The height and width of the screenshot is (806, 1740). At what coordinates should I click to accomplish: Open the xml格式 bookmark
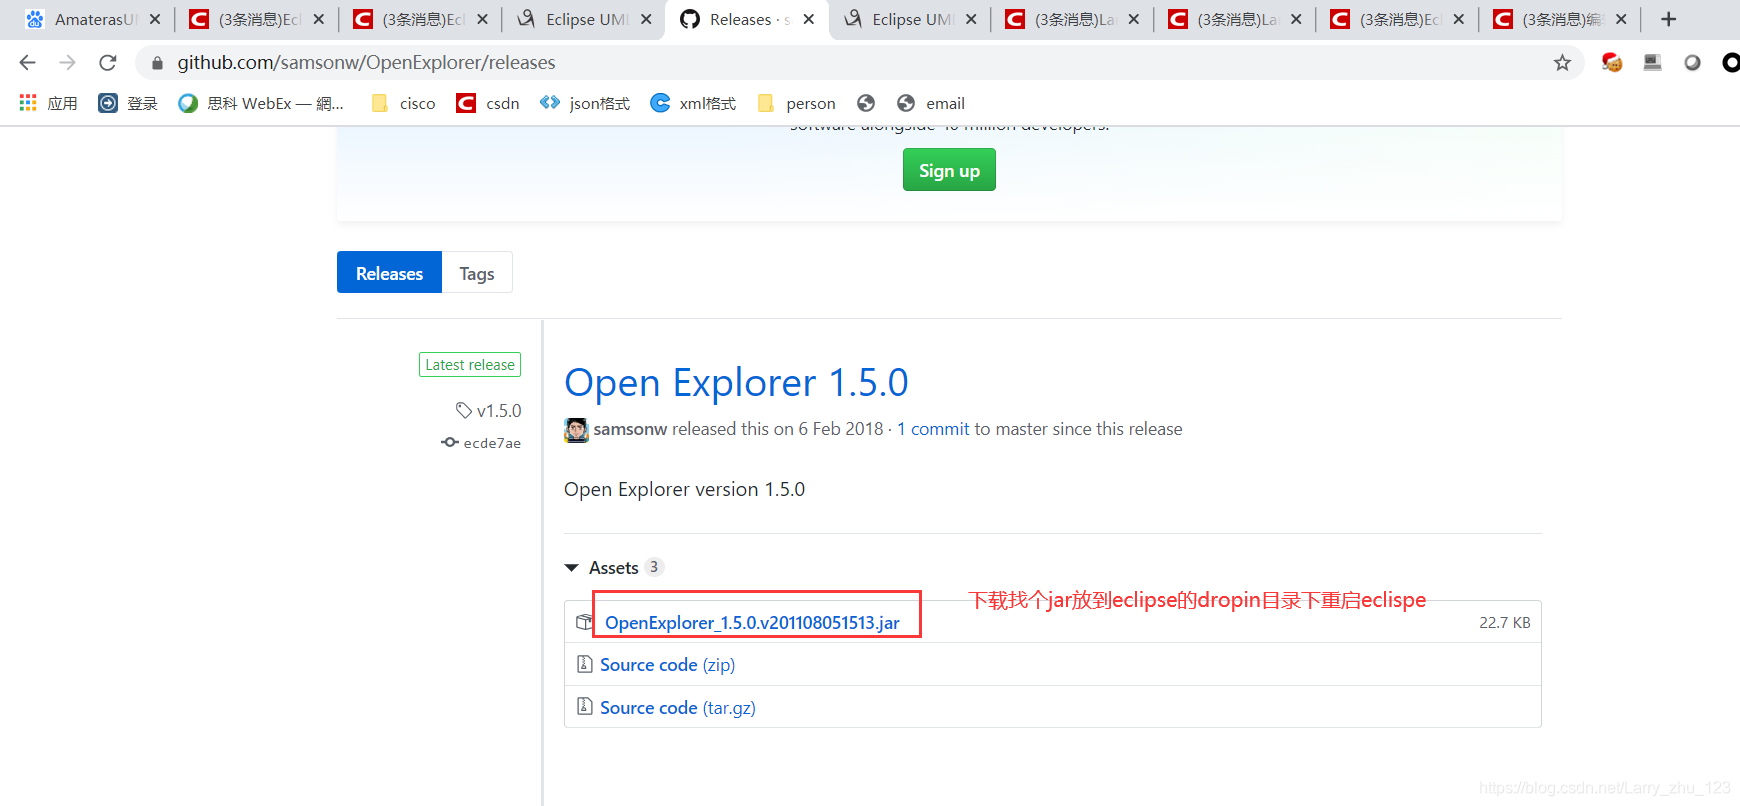pos(693,103)
